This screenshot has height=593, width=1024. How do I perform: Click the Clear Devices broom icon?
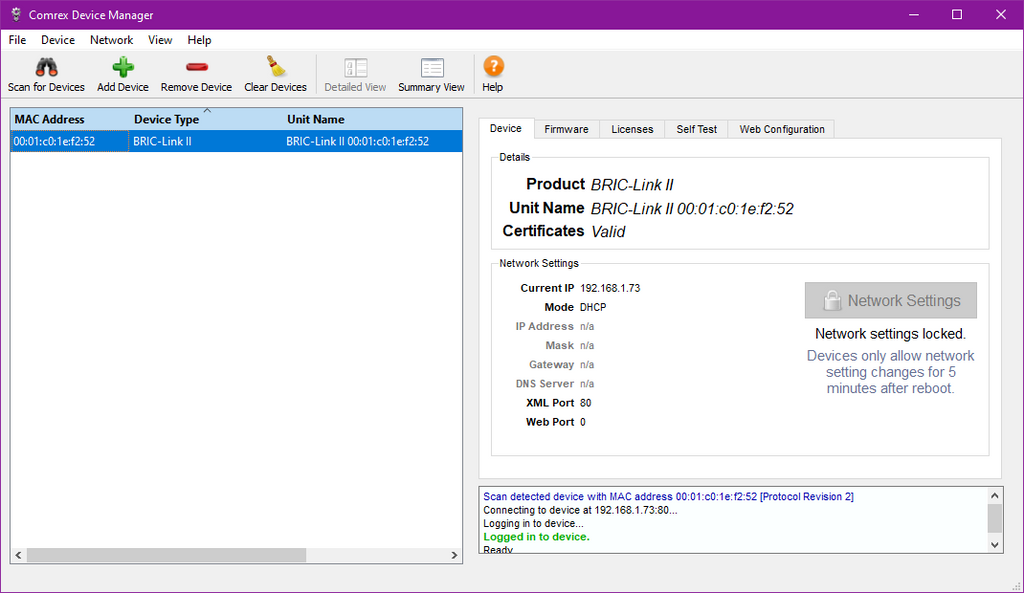276,67
